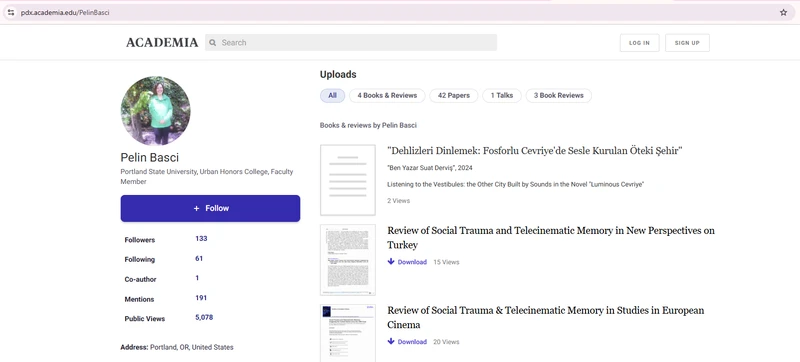Open the placeholder thumbnail of Dehlizleri Dinlemek

[348, 180]
